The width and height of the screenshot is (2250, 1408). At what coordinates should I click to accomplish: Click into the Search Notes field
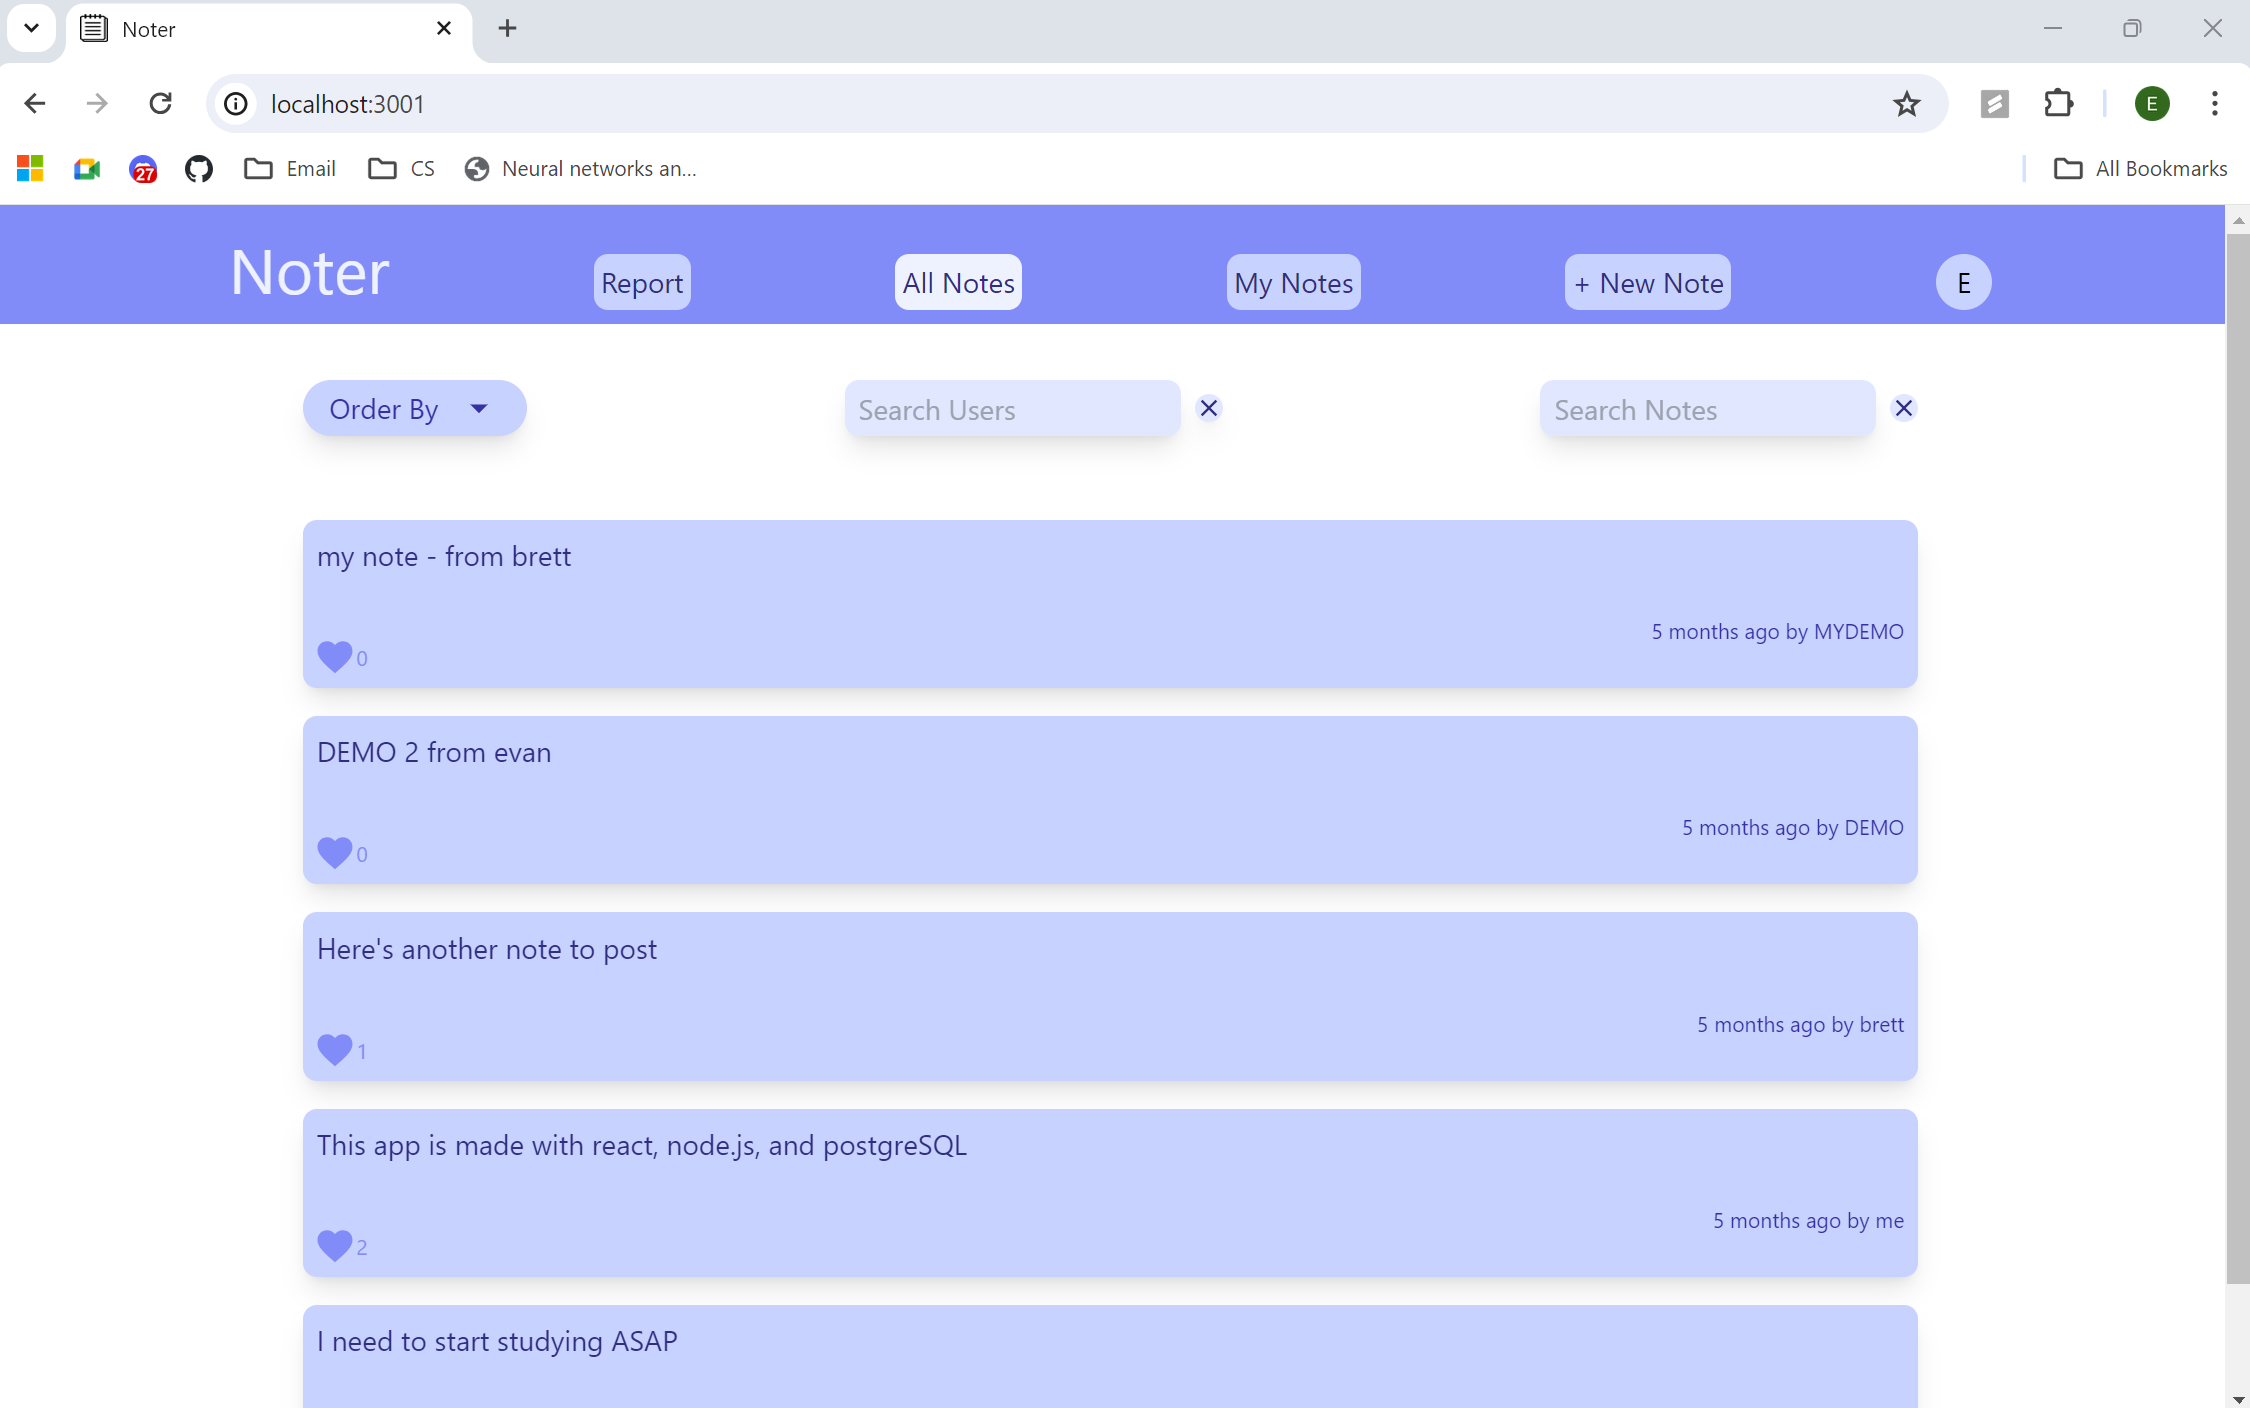(1707, 410)
